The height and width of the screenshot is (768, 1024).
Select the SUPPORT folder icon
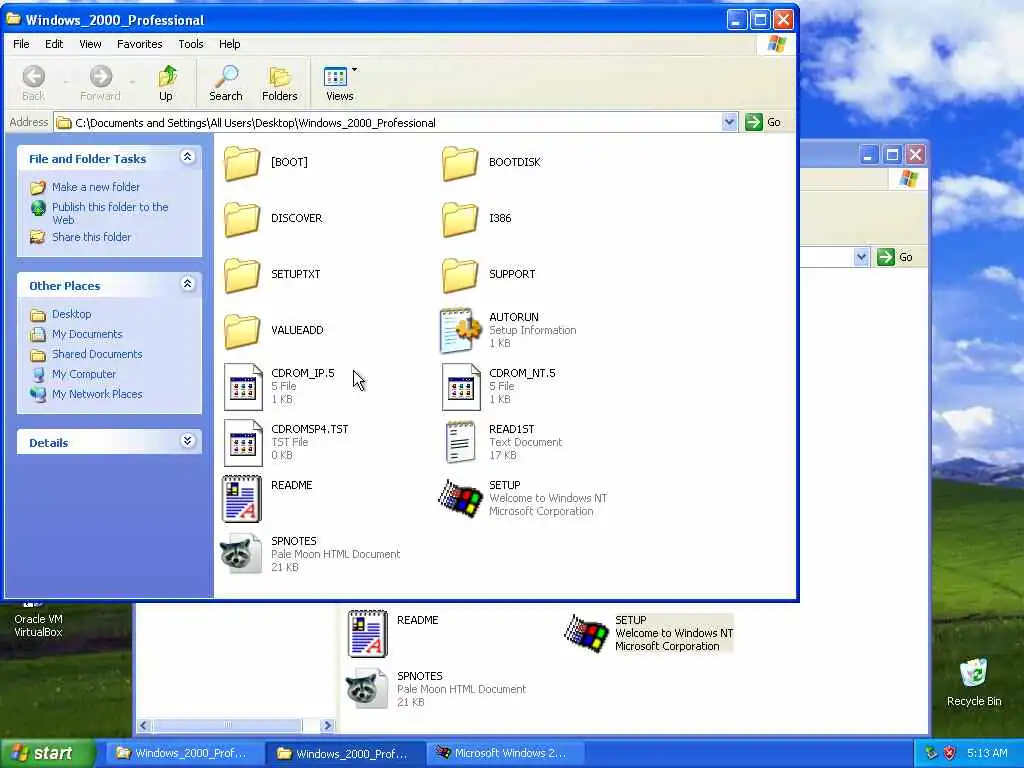point(460,275)
